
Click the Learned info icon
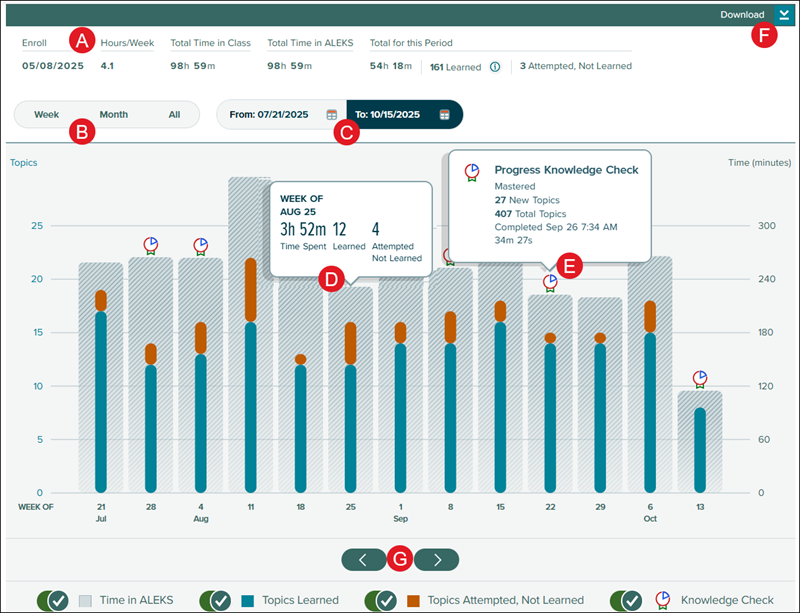coord(495,67)
